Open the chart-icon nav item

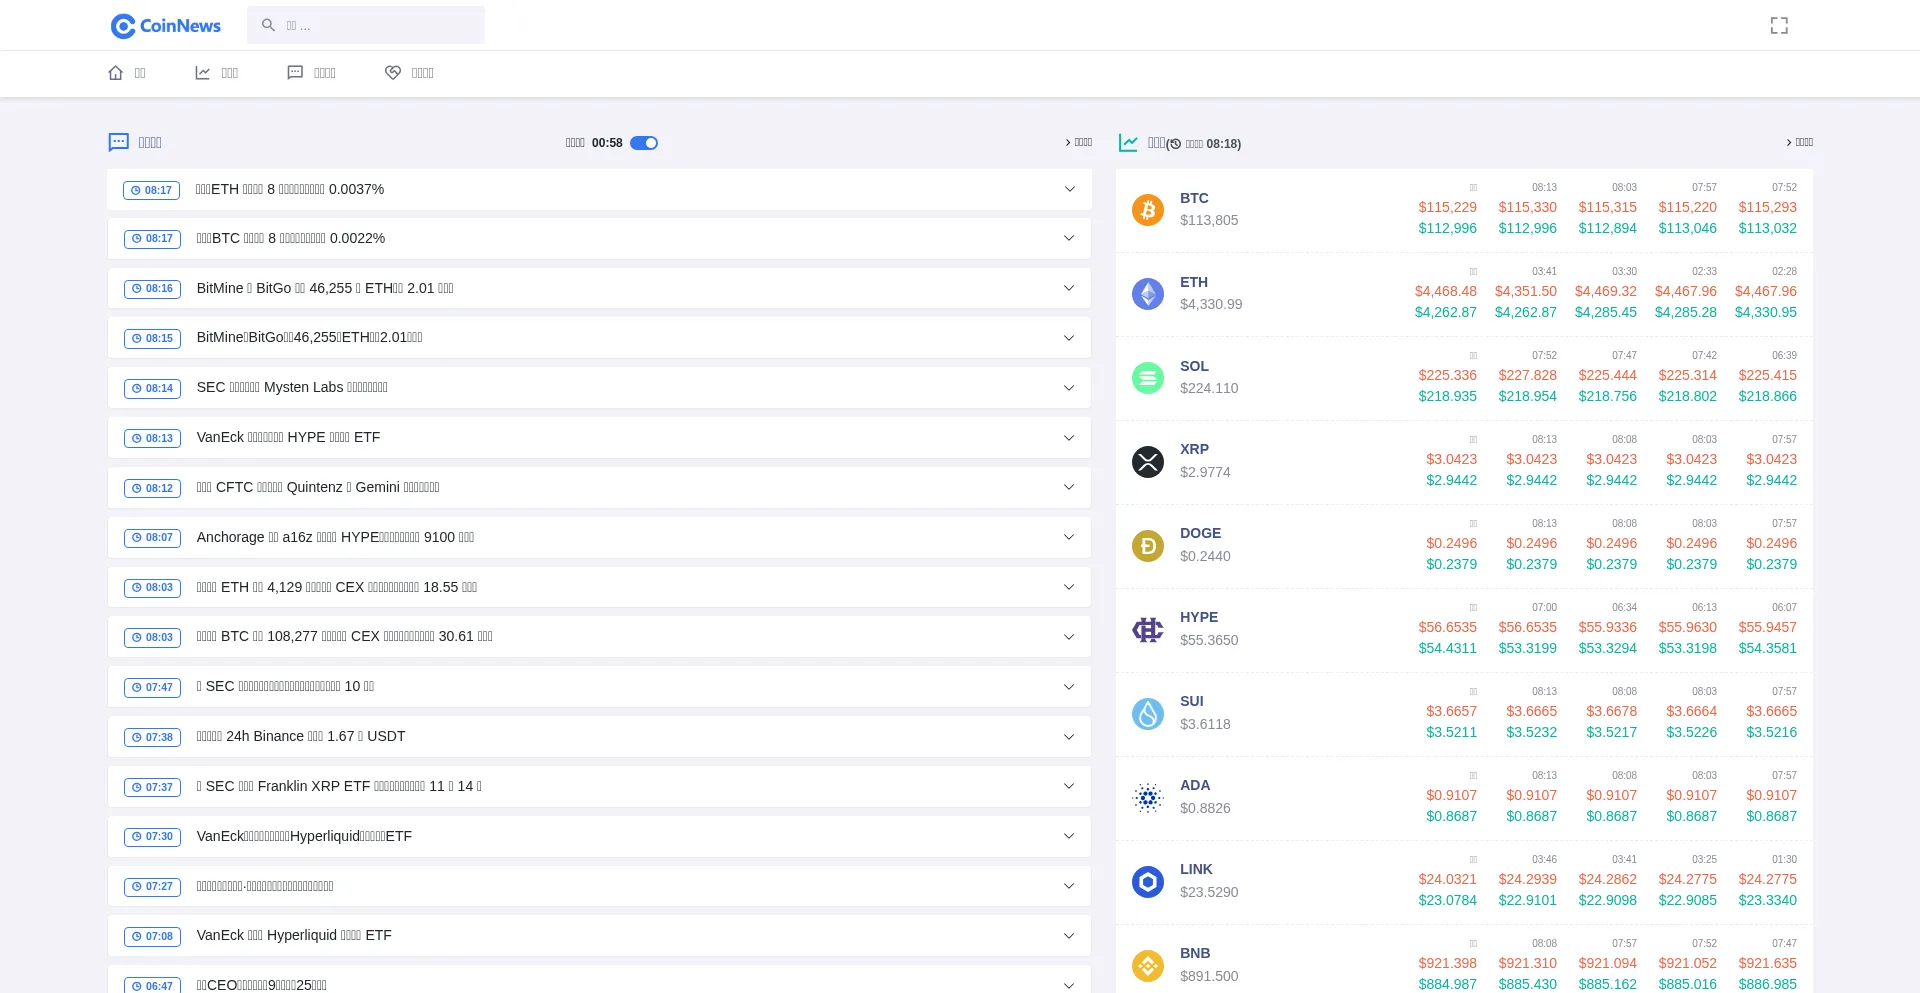pyautogui.click(x=216, y=73)
